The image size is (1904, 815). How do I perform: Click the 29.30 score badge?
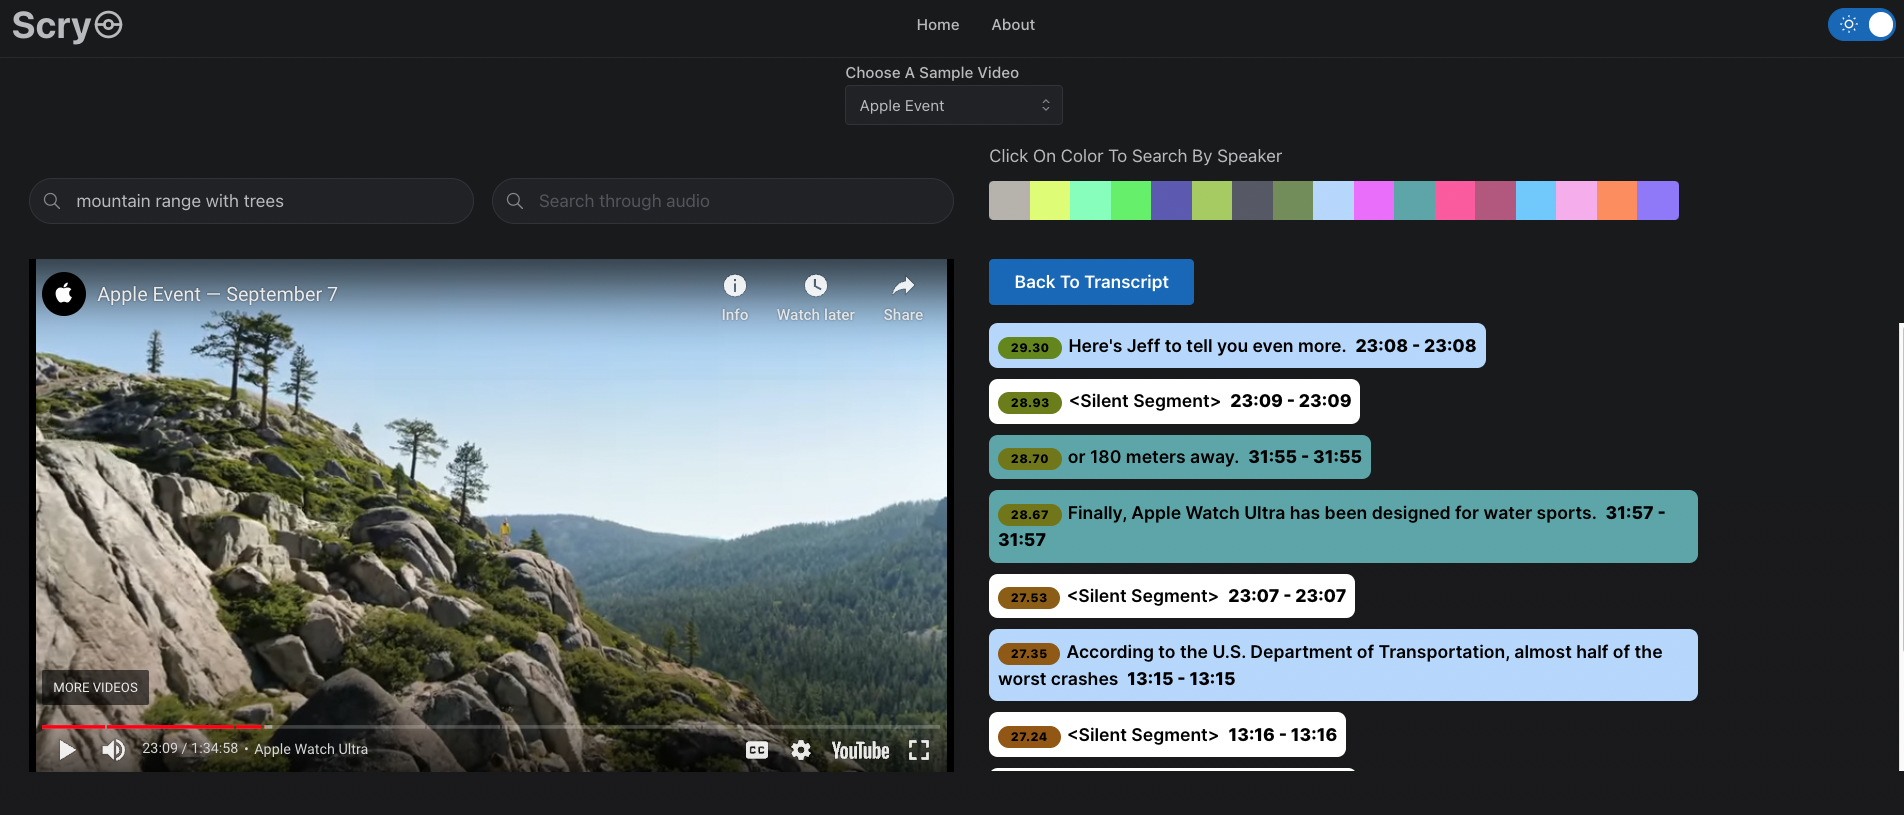tap(1030, 348)
